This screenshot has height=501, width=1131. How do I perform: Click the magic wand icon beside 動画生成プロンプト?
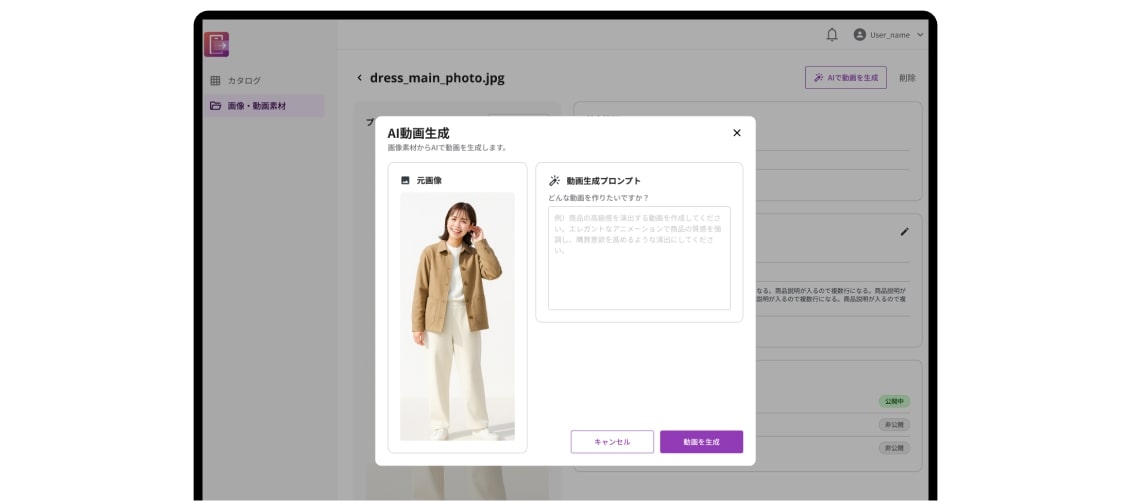tap(554, 181)
